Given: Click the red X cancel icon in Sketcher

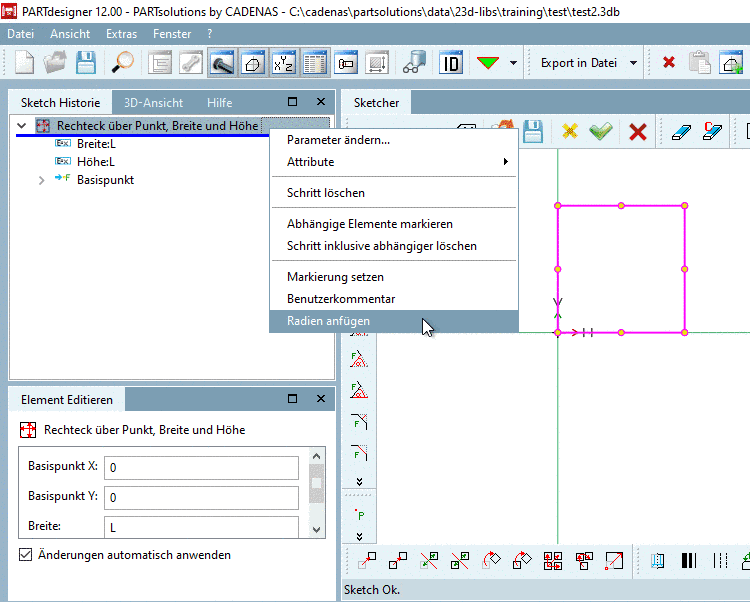Looking at the screenshot, I should pos(637,132).
